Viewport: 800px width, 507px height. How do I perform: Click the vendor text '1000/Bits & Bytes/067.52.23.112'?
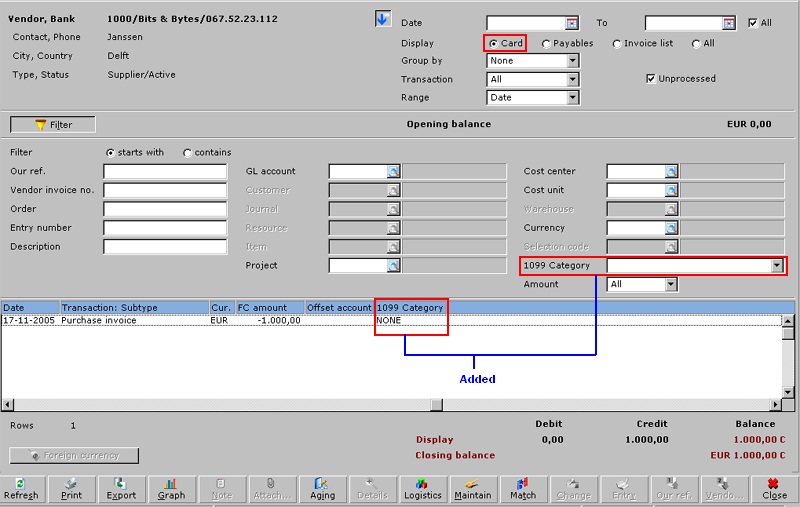[x=192, y=19]
